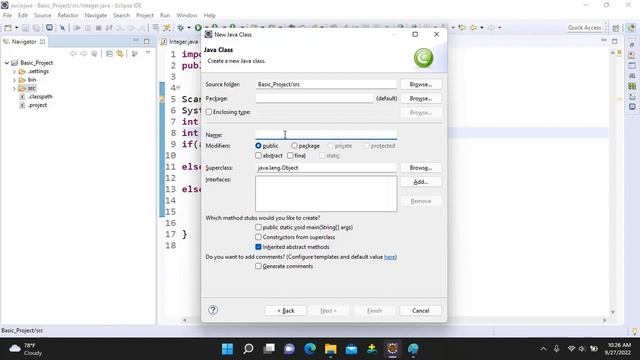
Task: Select the package modifier radio button
Action: [294, 146]
